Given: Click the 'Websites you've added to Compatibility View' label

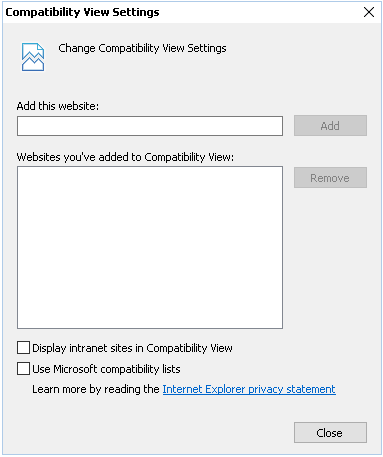Looking at the screenshot, I should point(125,157).
